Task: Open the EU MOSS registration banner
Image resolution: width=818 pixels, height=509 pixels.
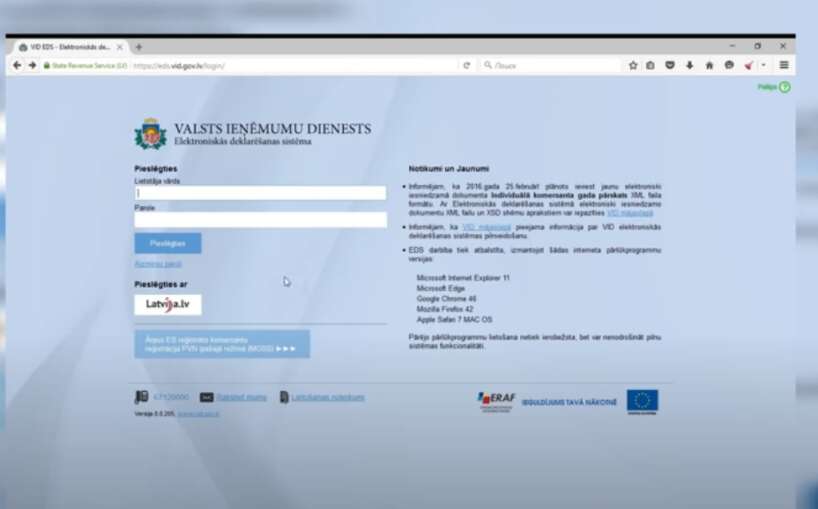Action: 222,344
